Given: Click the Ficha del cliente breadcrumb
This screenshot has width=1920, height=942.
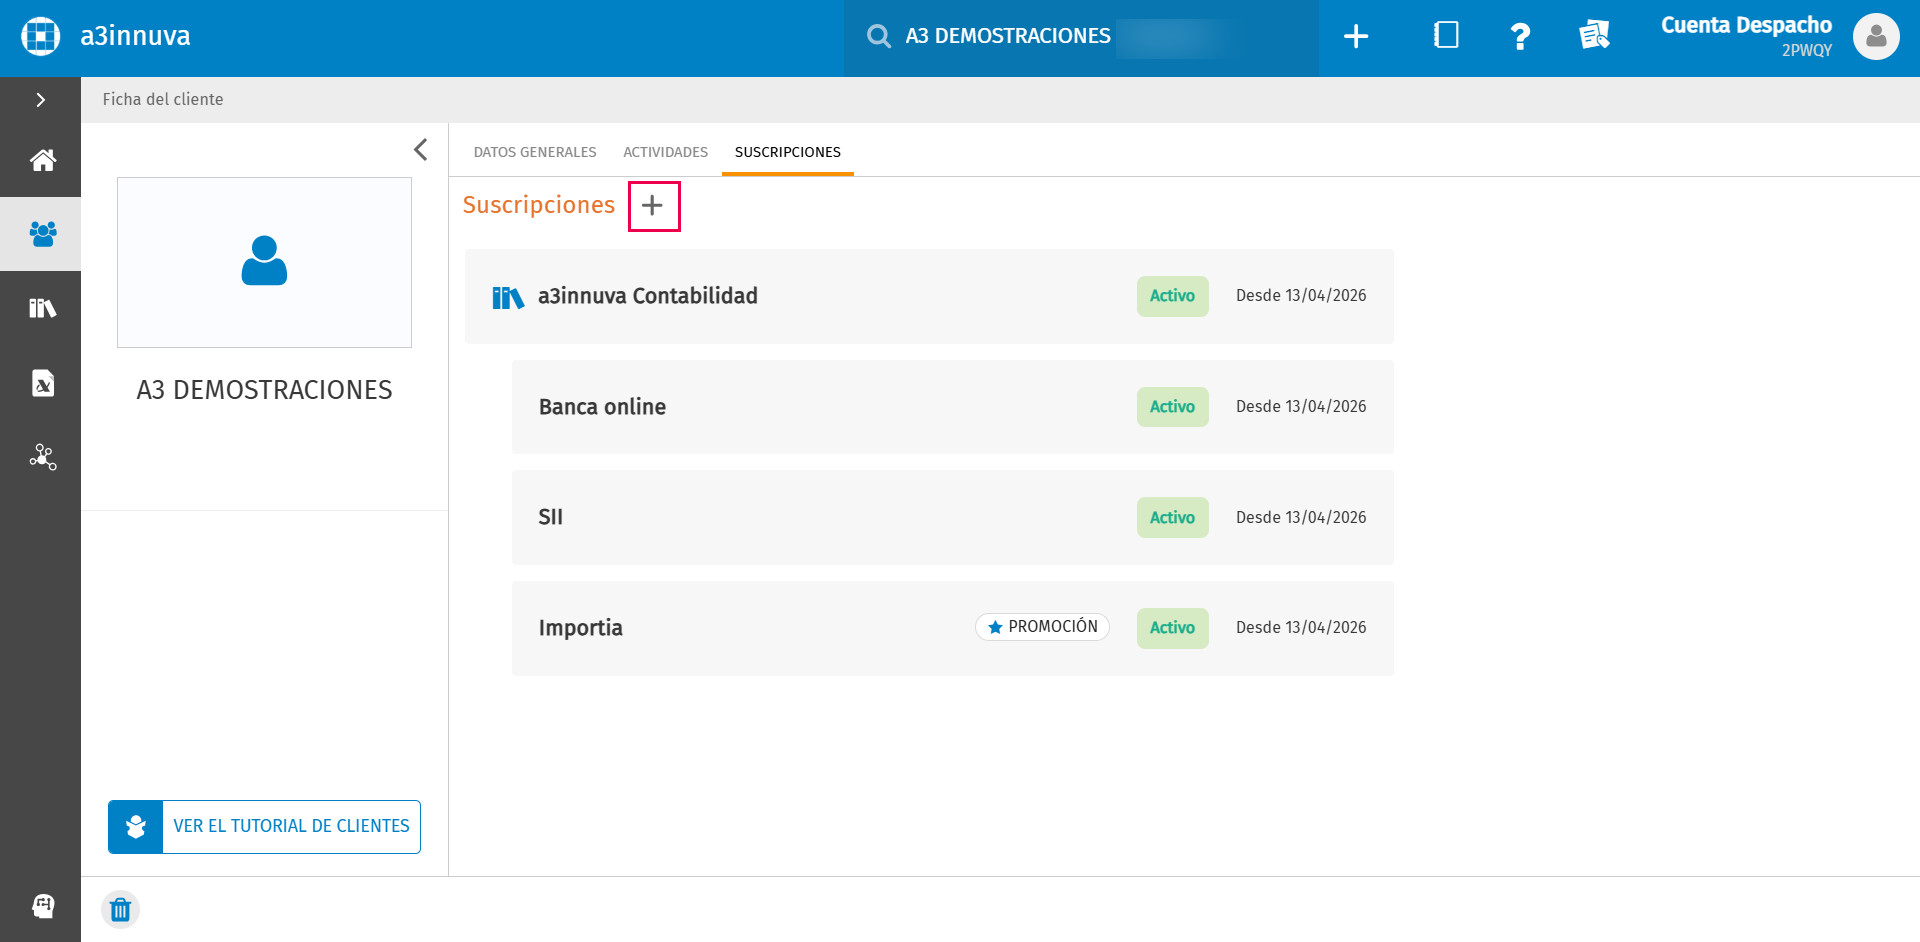Looking at the screenshot, I should [x=163, y=100].
